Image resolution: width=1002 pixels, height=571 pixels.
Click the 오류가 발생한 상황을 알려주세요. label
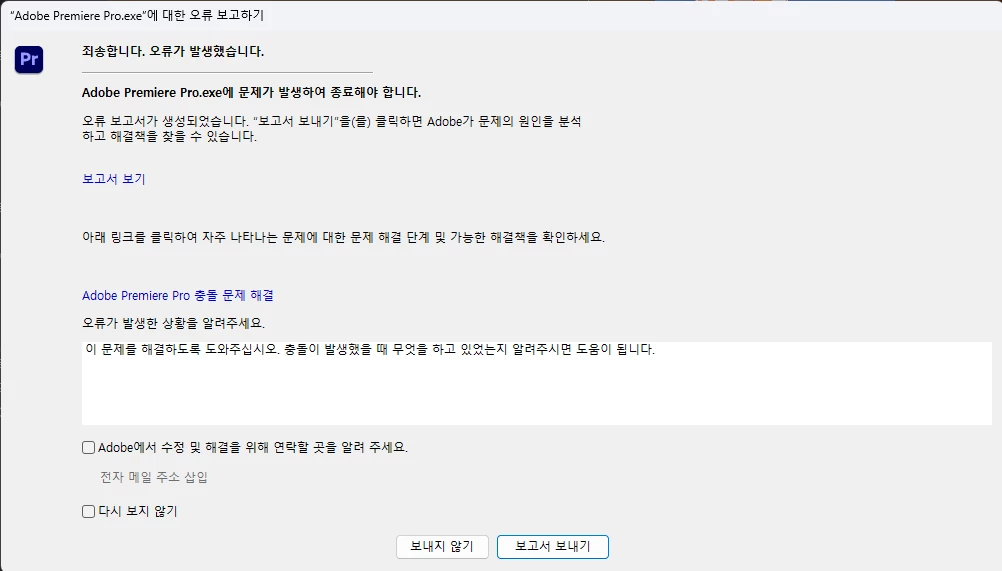173,323
